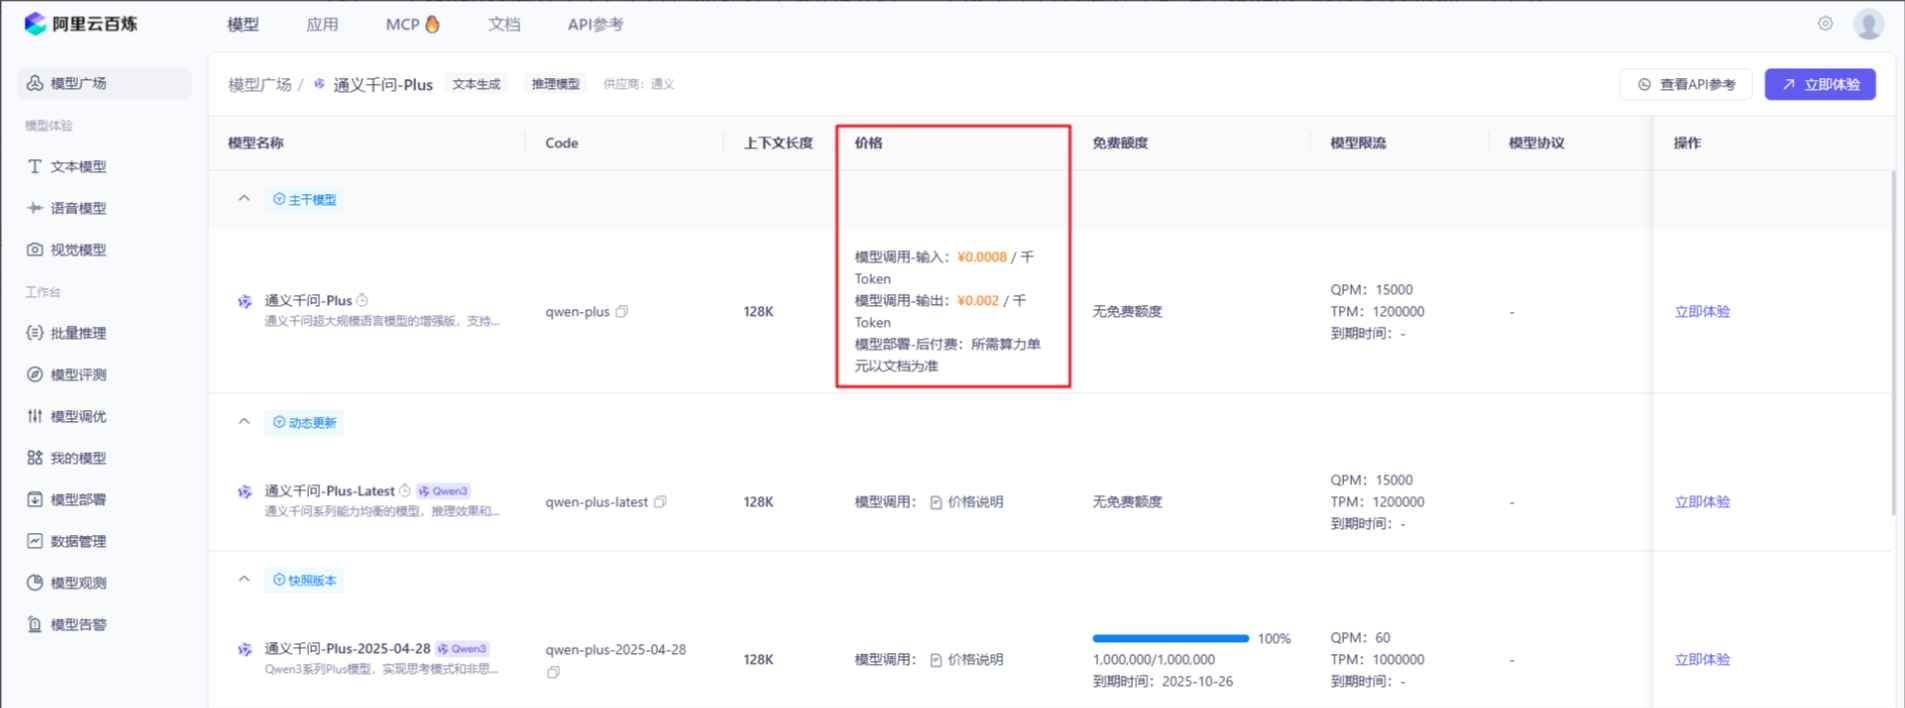Viewport: 1905px width, 708px height.
Task: Collapse the 主干模型 group
Action: pos(244,199)
